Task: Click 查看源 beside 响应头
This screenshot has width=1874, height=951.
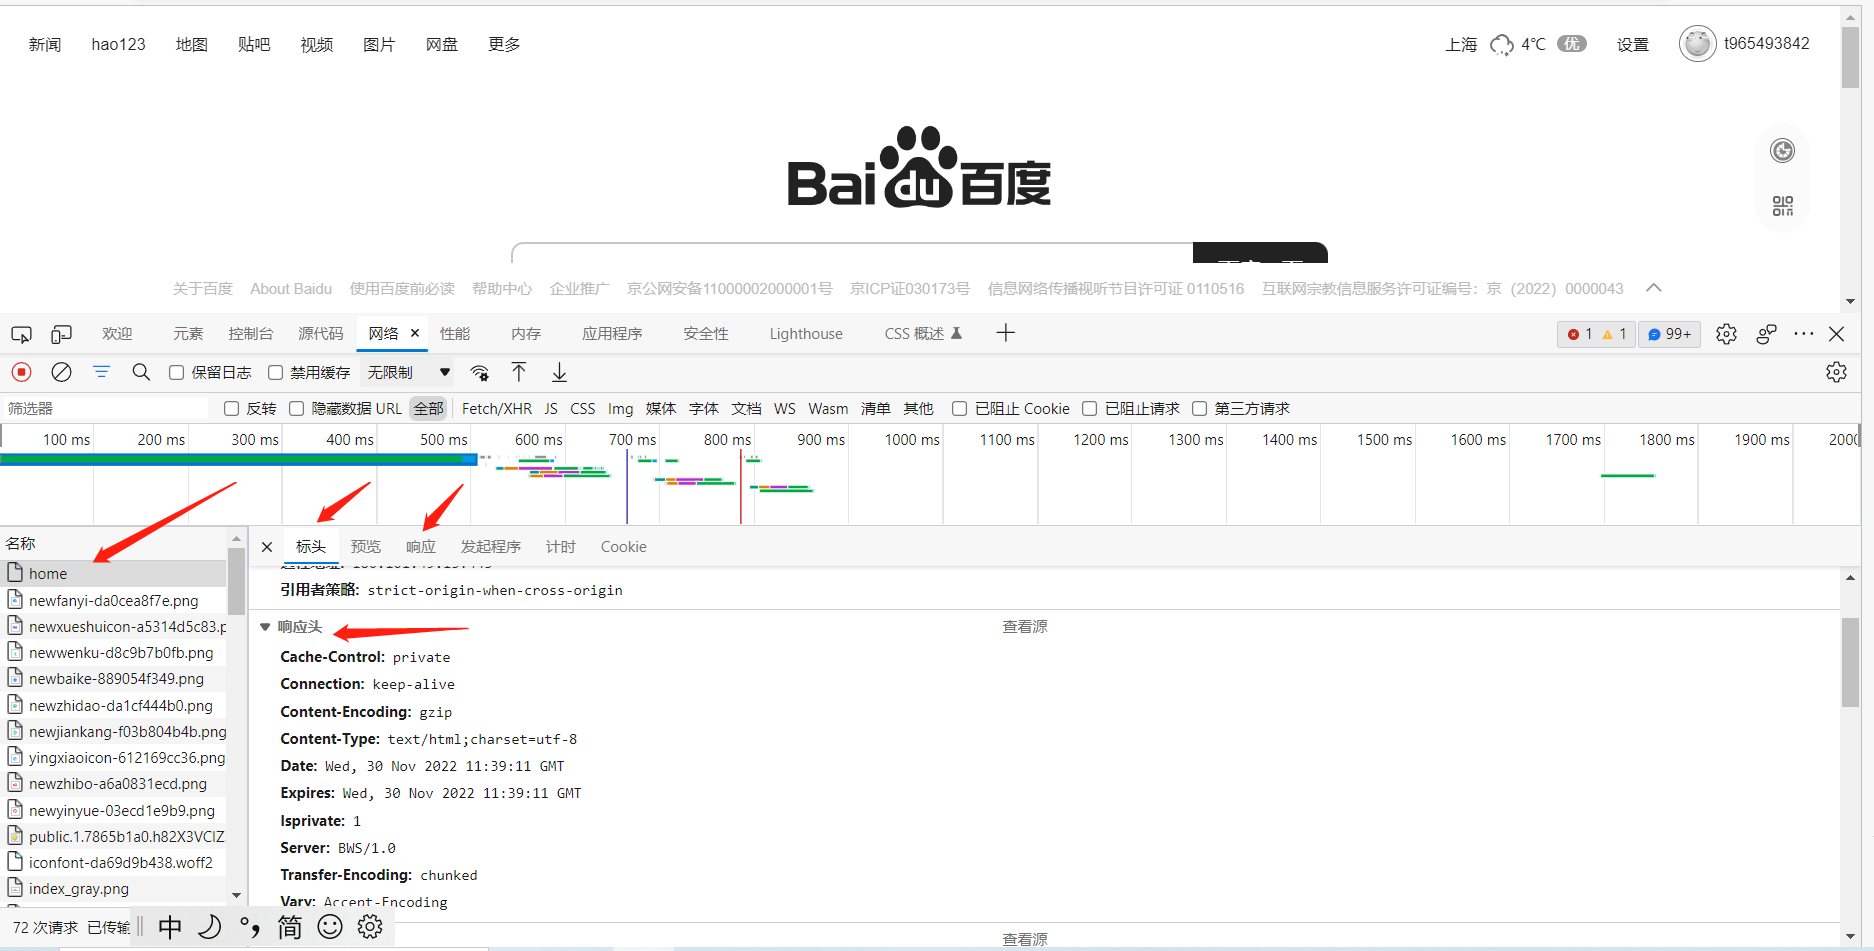Action: coord(1025,627)
